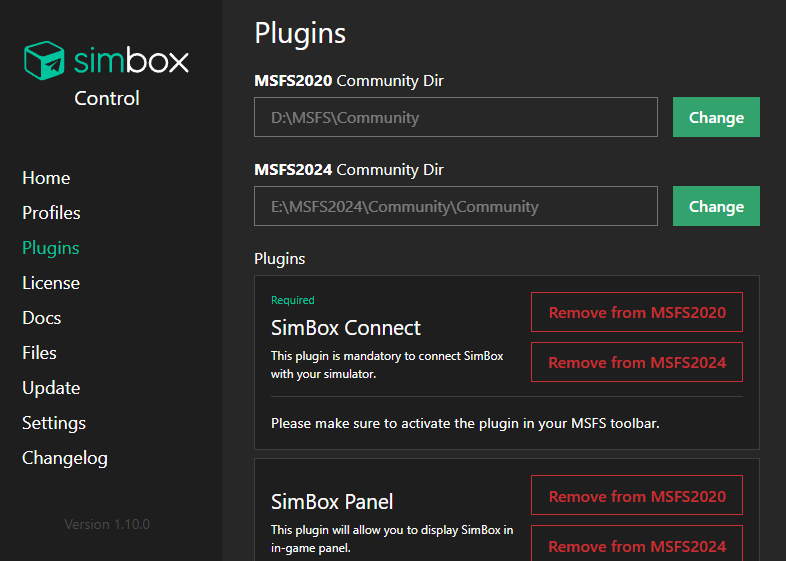
Task: Open Settings from the sidebar
Action: (54, 423)
